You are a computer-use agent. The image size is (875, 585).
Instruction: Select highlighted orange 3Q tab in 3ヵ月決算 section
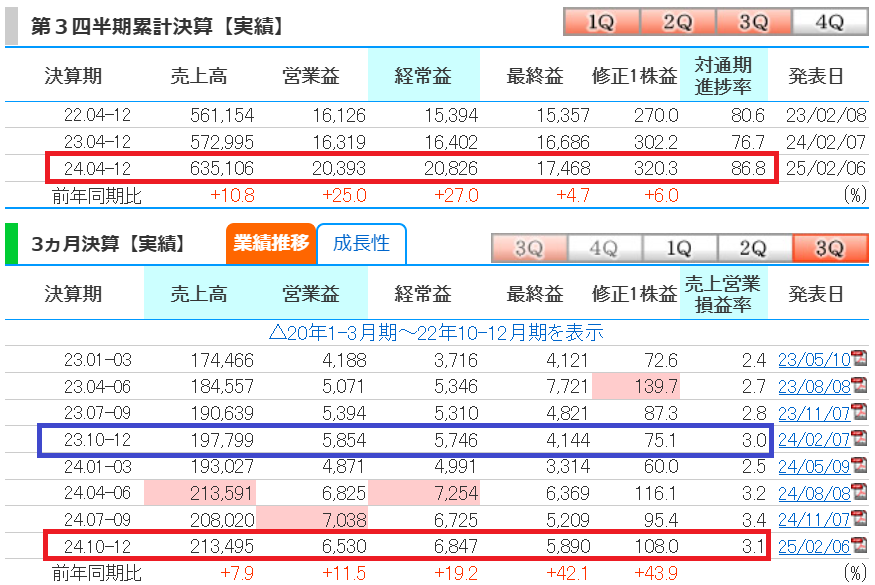click(830, 248)
